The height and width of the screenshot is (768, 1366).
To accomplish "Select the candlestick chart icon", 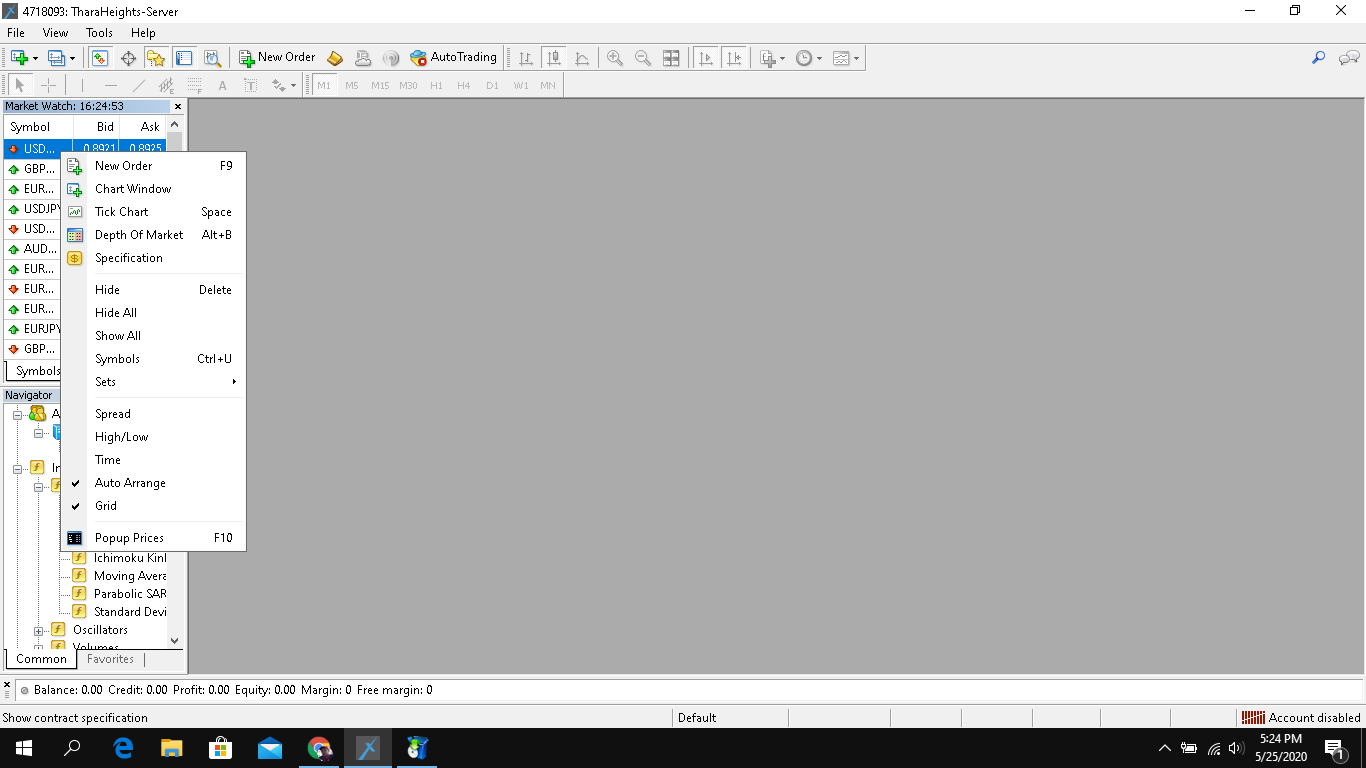I will (553, 58).
